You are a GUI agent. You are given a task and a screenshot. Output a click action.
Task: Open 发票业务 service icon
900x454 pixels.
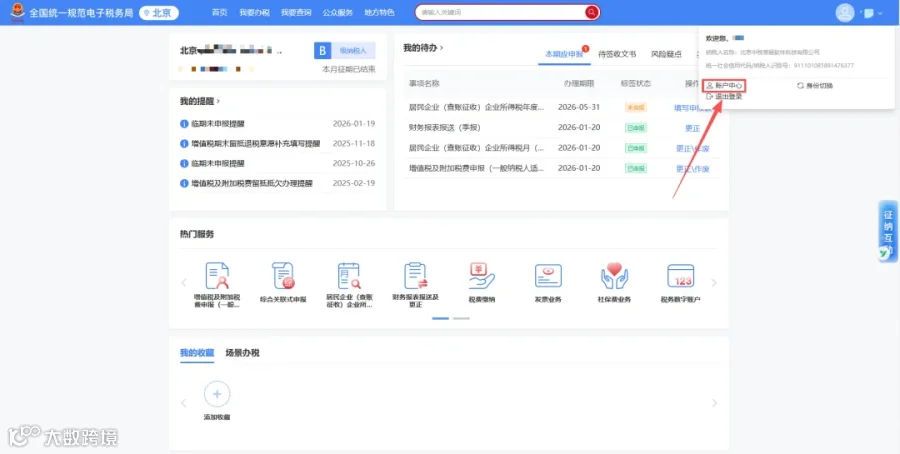[548, 276]
